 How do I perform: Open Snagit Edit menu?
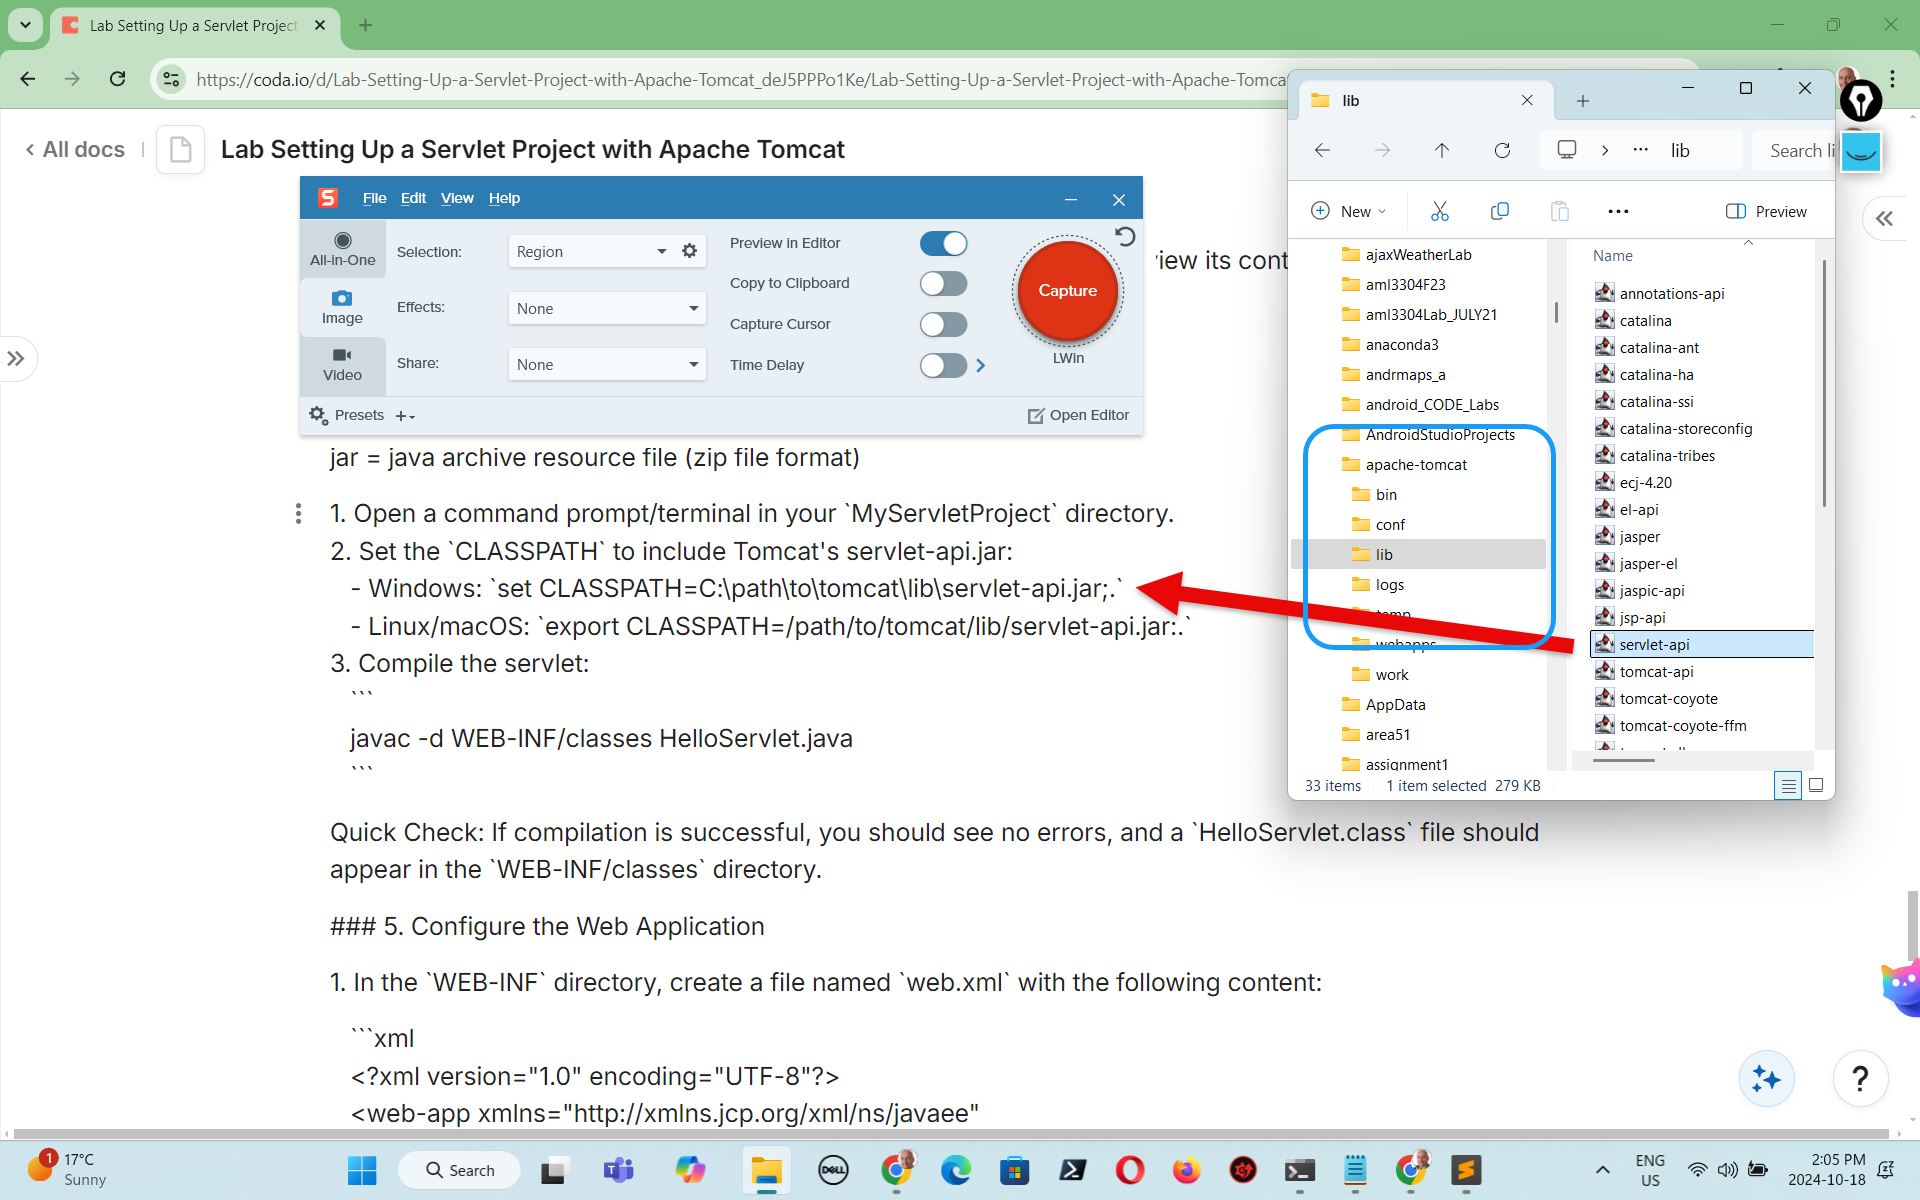click(413, 198)
